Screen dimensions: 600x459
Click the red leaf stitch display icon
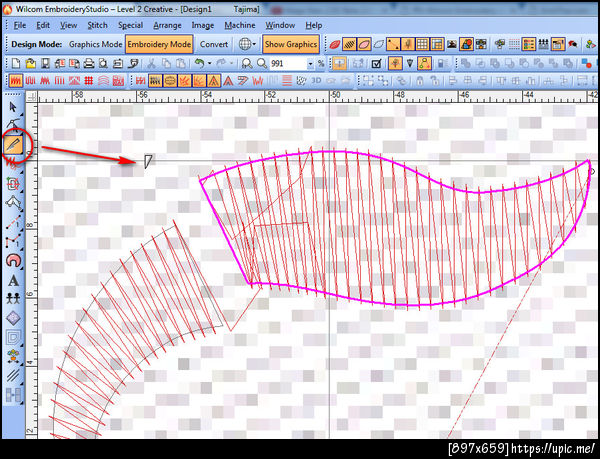(x=334, y=44)
